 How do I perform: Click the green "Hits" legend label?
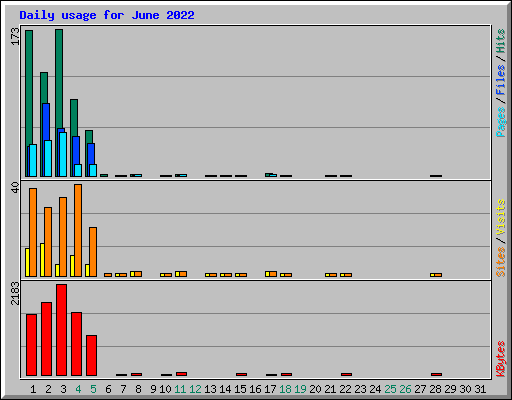(500, 41)
